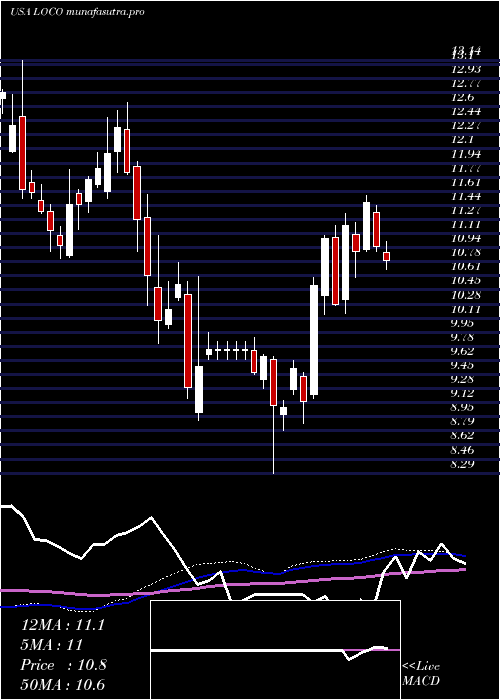Select the 10.61 price axis label
500x700 pixels.
(x=466, y=267)
